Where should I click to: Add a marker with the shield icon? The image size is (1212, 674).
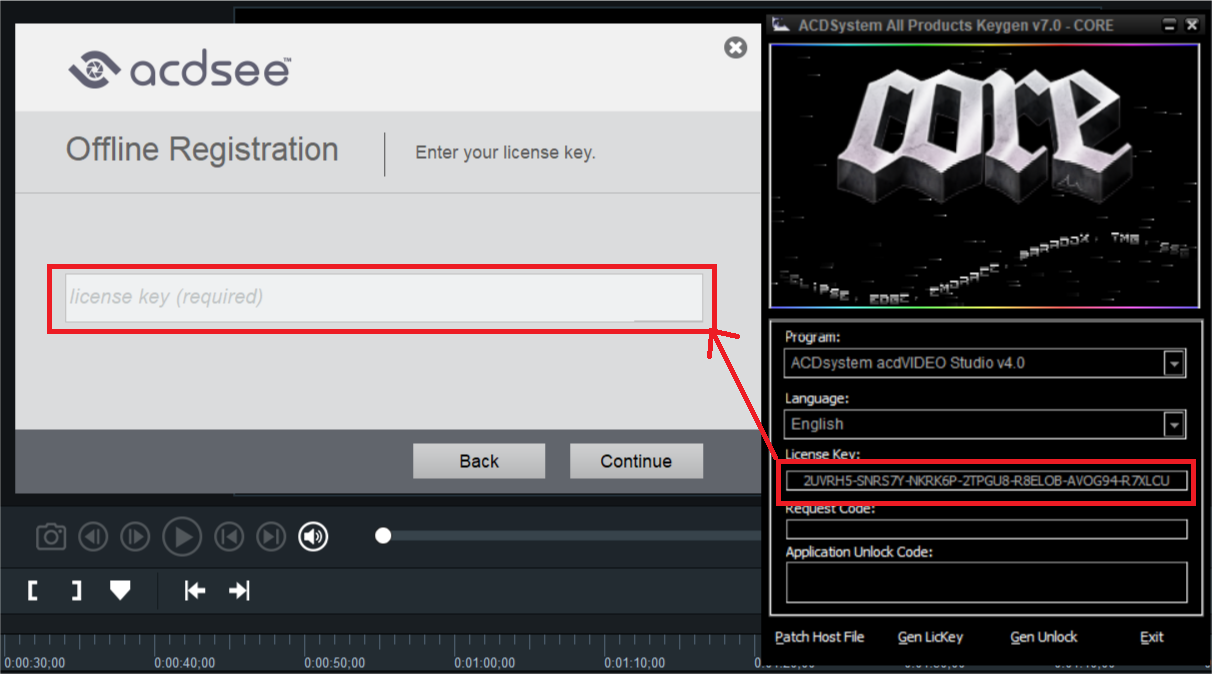point(120,591)
